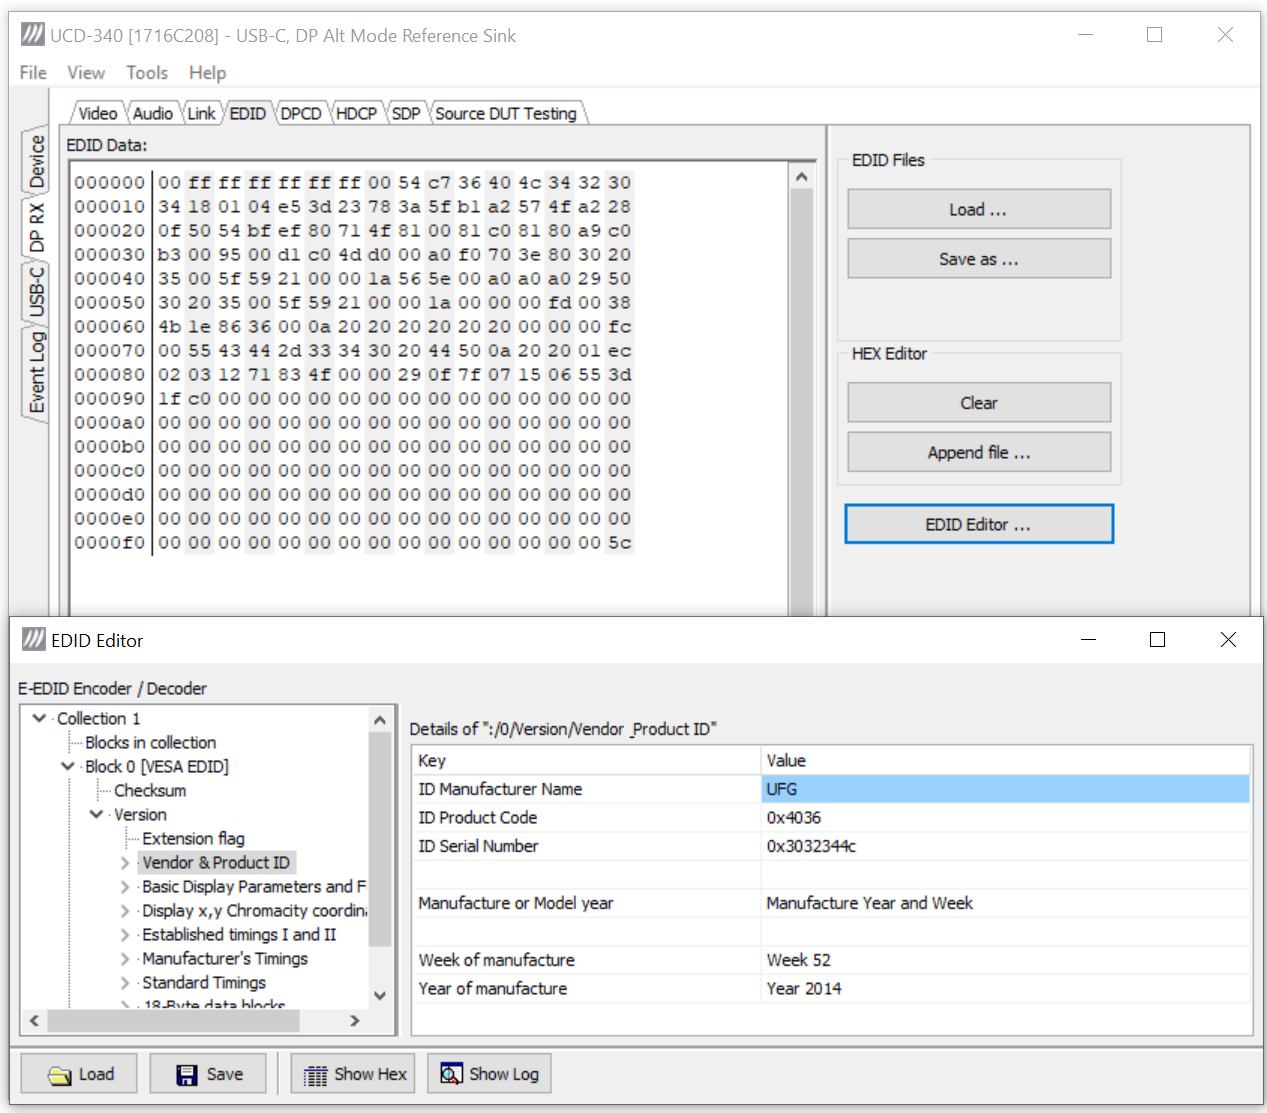Select the EDID tab
1267x1113 pixels.
pyautogui.click(x=247, y=113)
